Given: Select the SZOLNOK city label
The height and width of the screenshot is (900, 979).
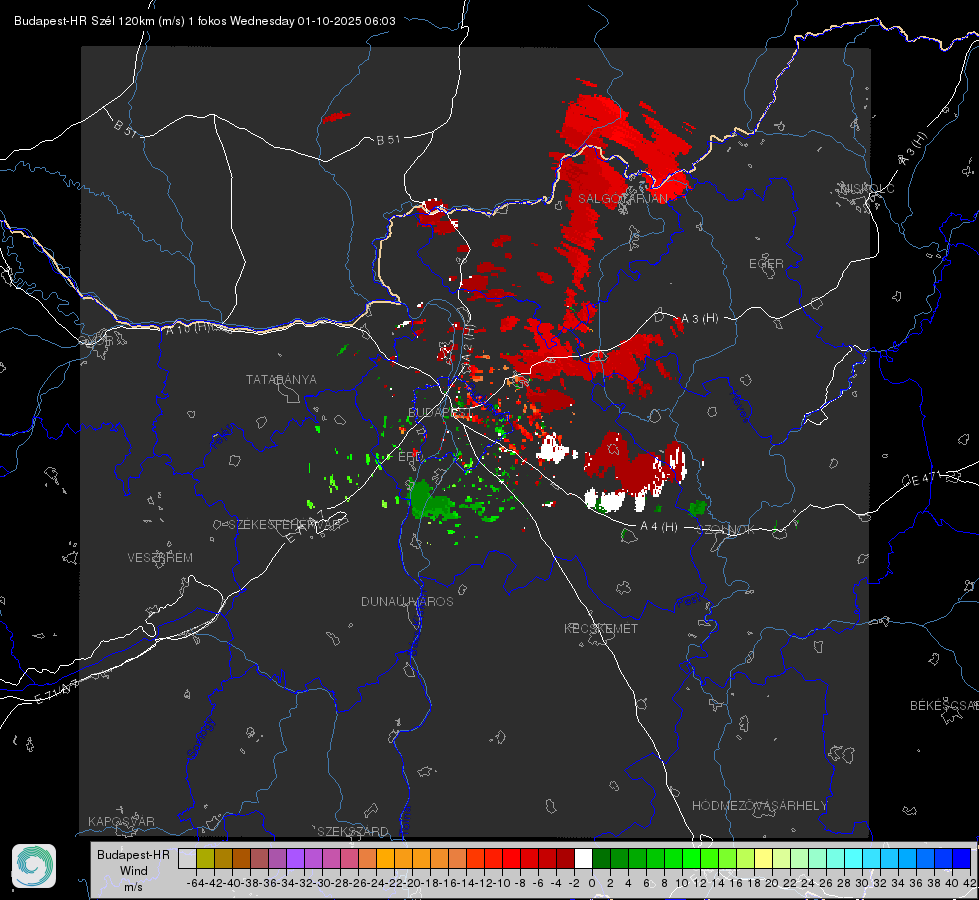Looking at the screenshot, I should tap(728, 530).
